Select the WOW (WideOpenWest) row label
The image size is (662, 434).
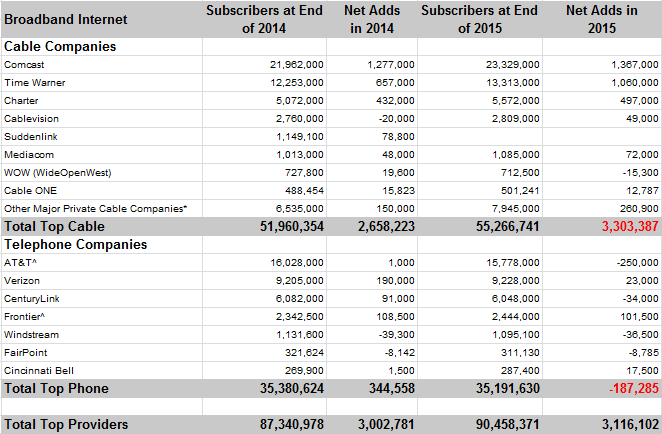(x=57, y=173)
